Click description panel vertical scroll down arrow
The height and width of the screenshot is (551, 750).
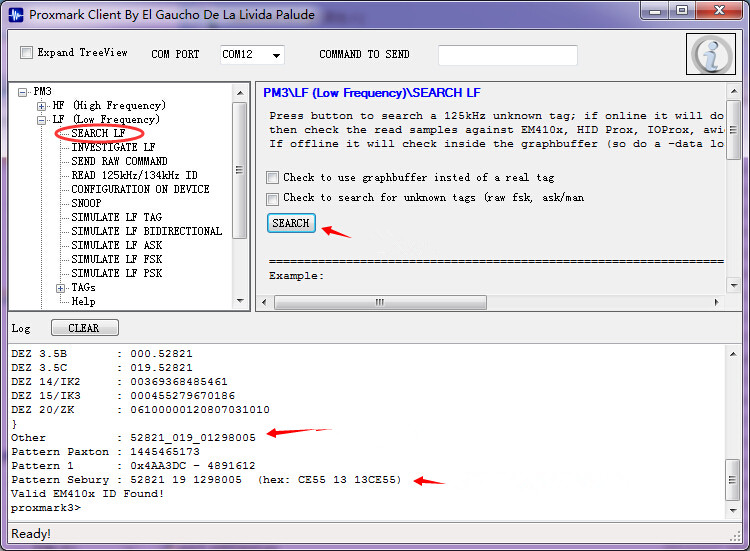point(734,286)
